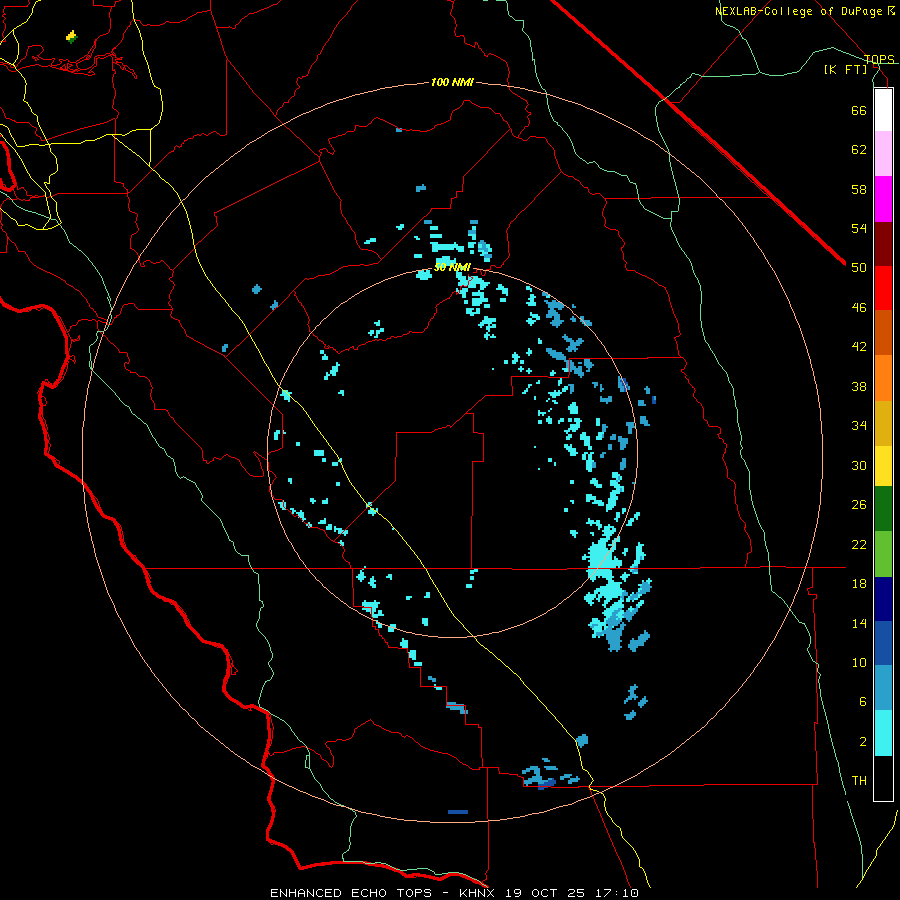Click the 18 value on the legend
The height and width of the screenshot is (900, 900).
click(x=859, y=584)
